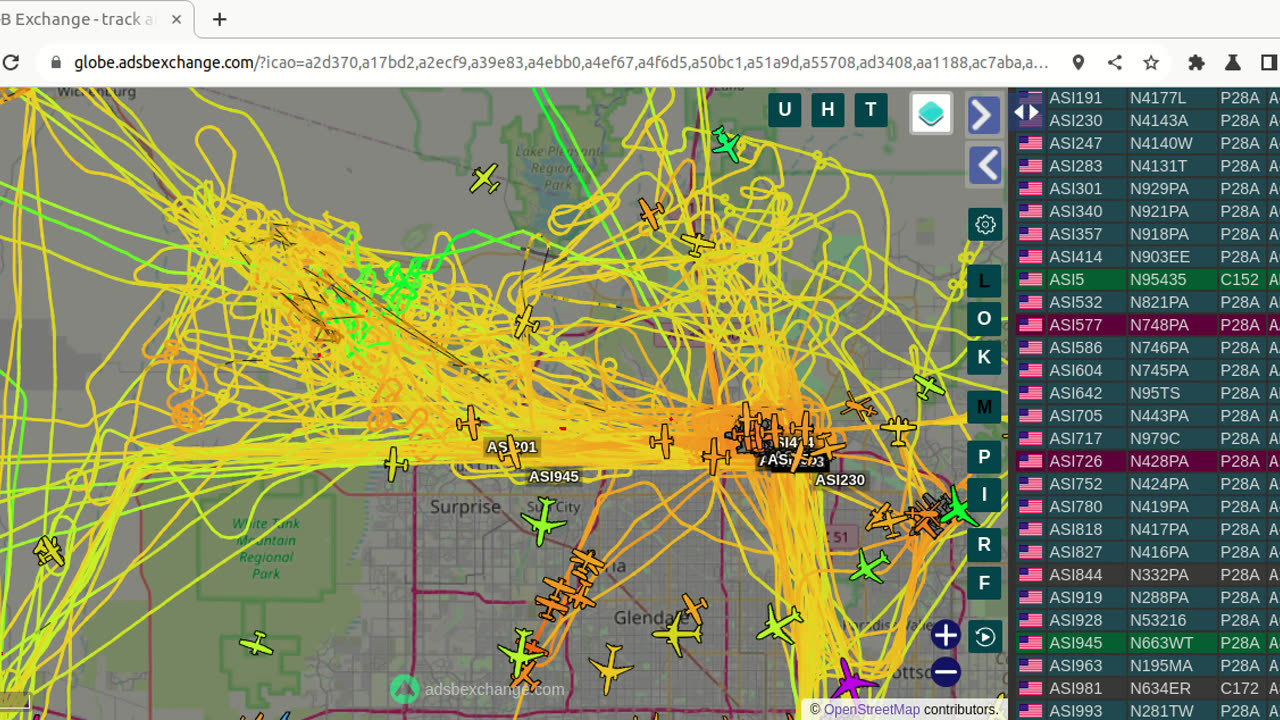
Task: Select highlighted row ASI577 N748PA
Action: [x=1148, y=325]
